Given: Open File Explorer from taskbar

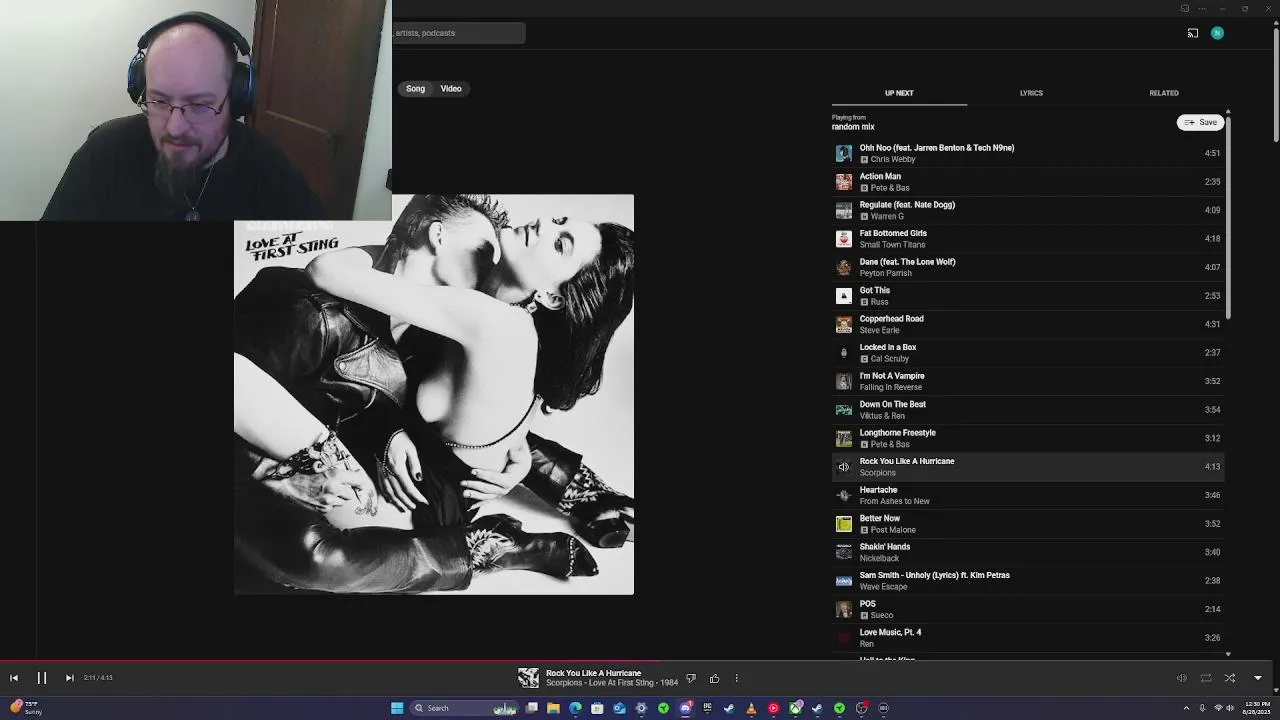Looking at the screenshot, I should point(553,708).
